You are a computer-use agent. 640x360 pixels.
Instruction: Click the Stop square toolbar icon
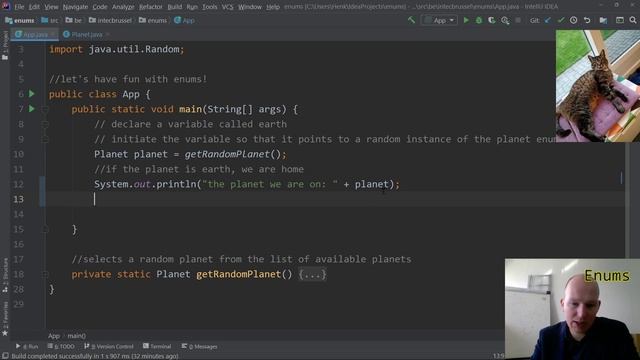[518, 20]
